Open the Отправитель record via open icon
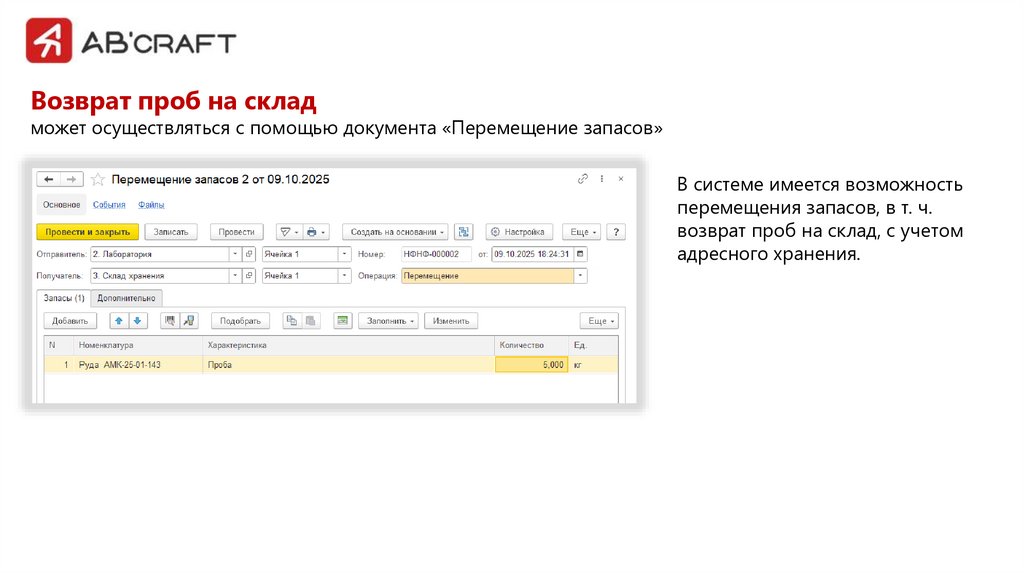 (x=249, y=254)
